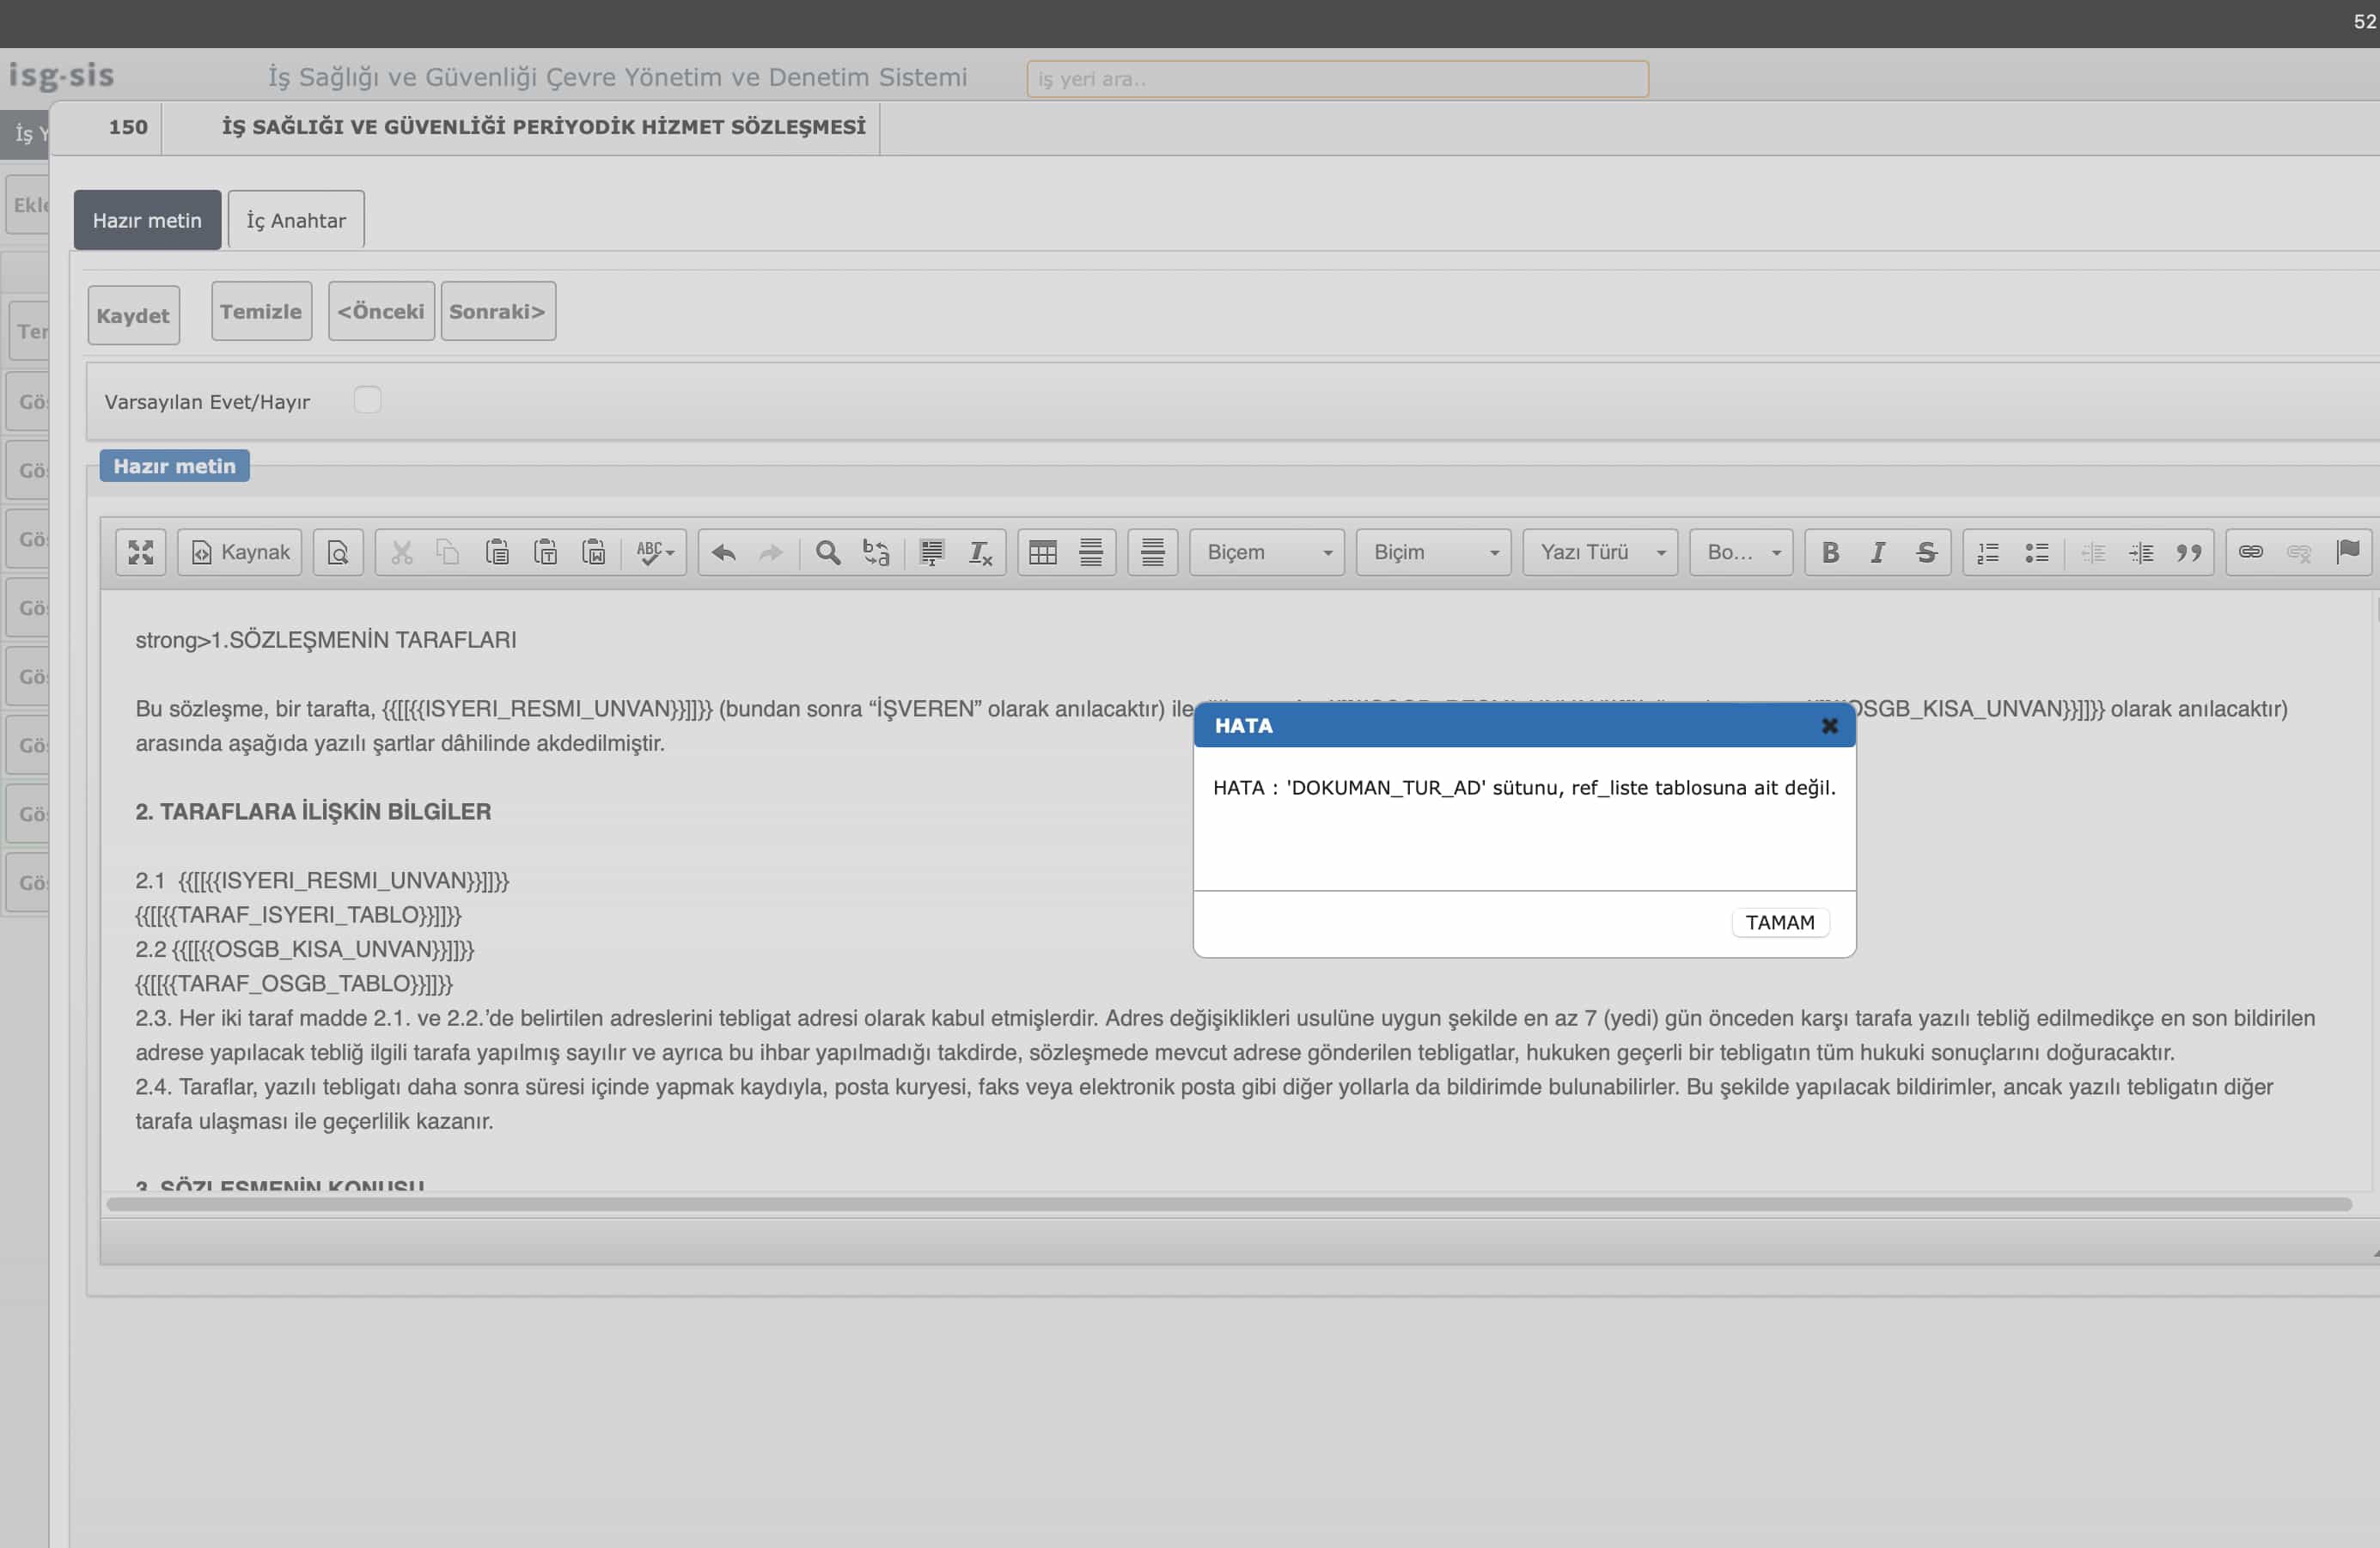The height and width of the screenshot is (1548, 2380).
Task: Insert a table with table icon
Action: click(x=1042, y=552)
